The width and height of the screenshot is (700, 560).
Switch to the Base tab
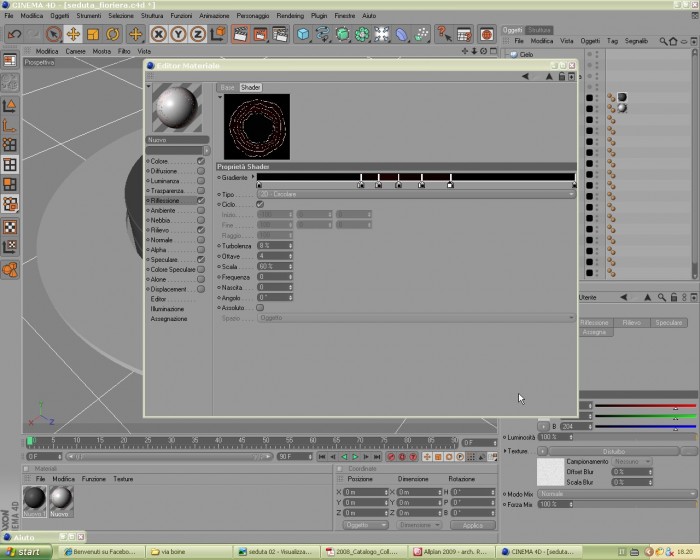coord(227,88)
